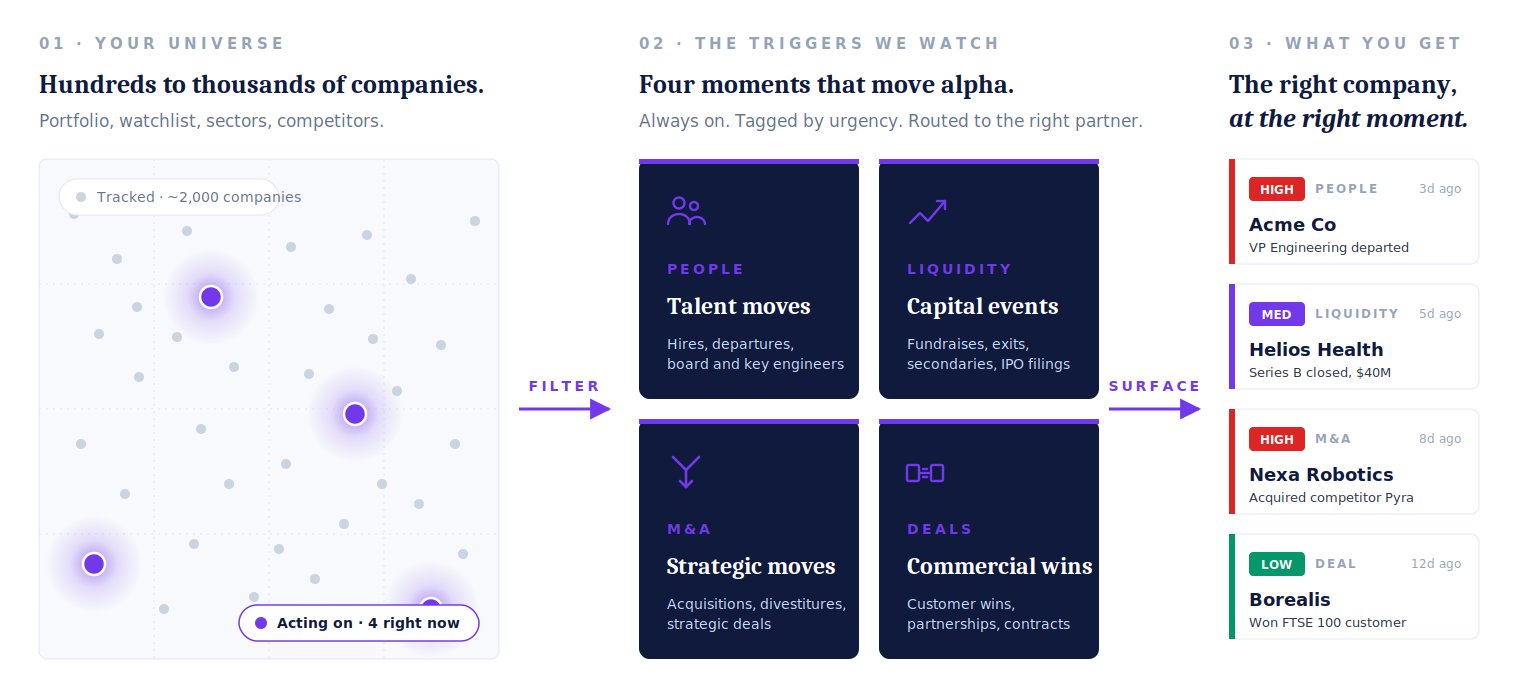The height and width of the screenshot is (687, 1522).
Task: Open the Borealis alert card
Action: (x=1354, y=586)
